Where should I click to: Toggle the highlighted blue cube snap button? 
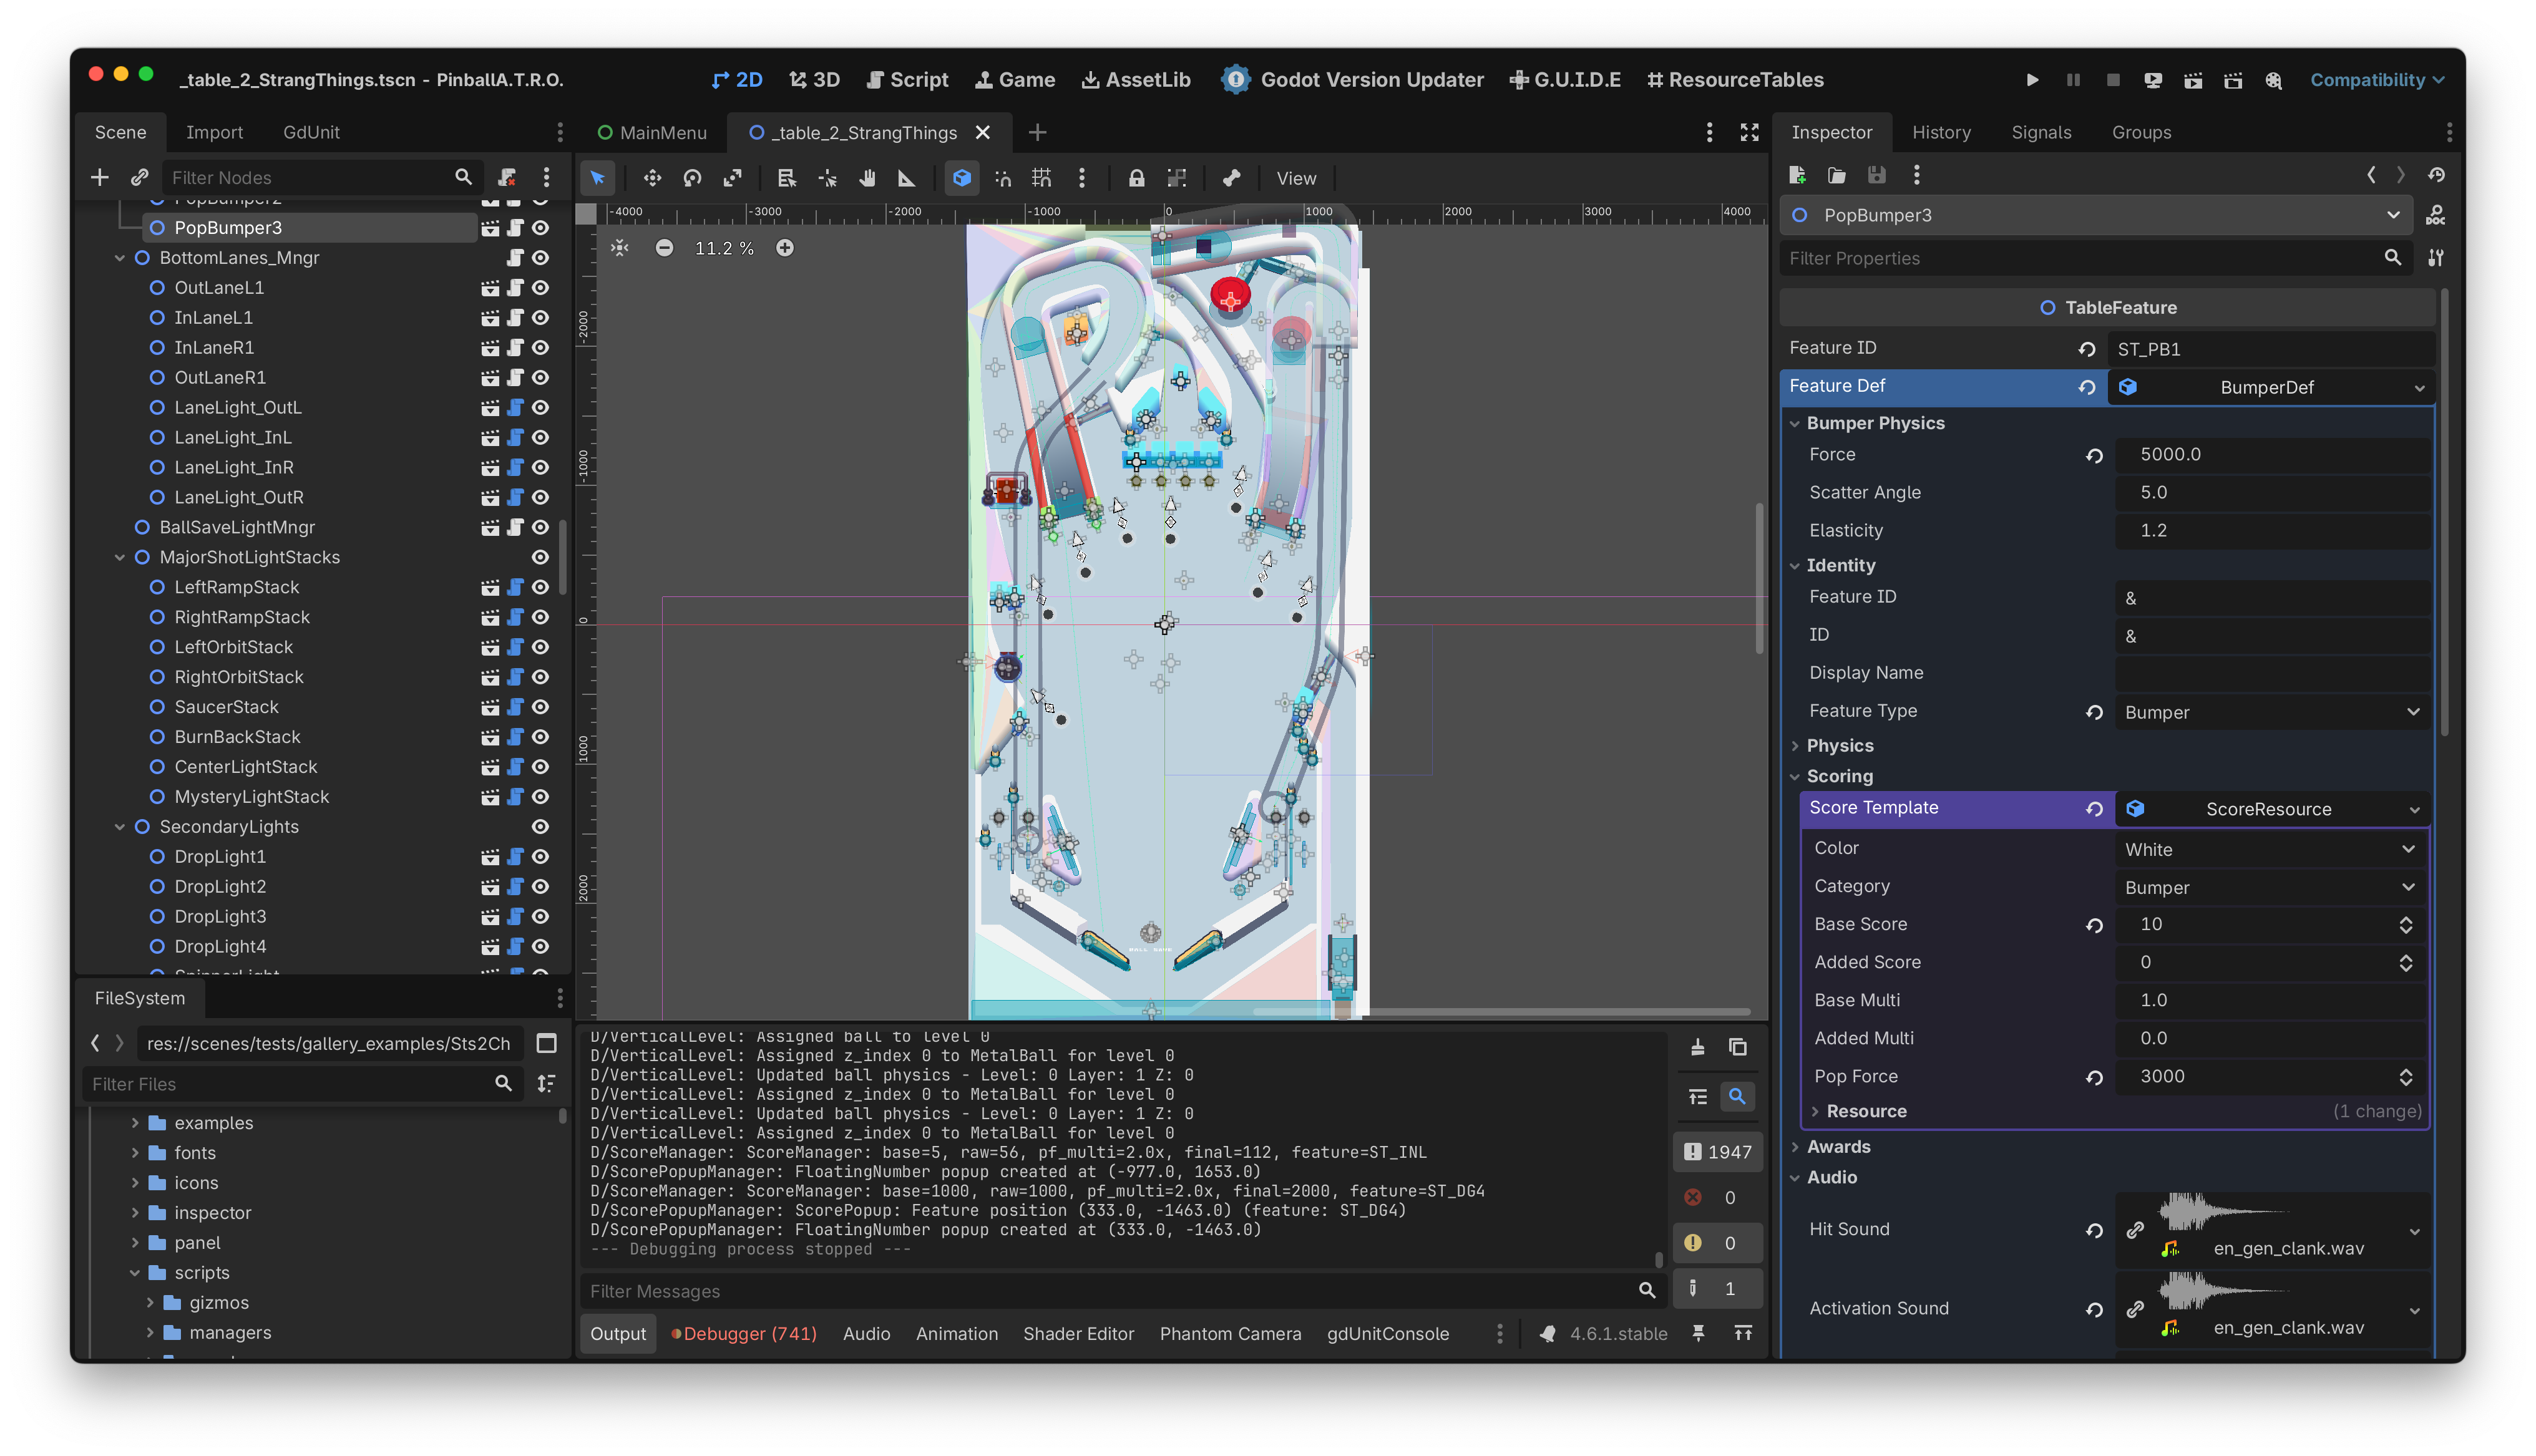pos(961,178)
